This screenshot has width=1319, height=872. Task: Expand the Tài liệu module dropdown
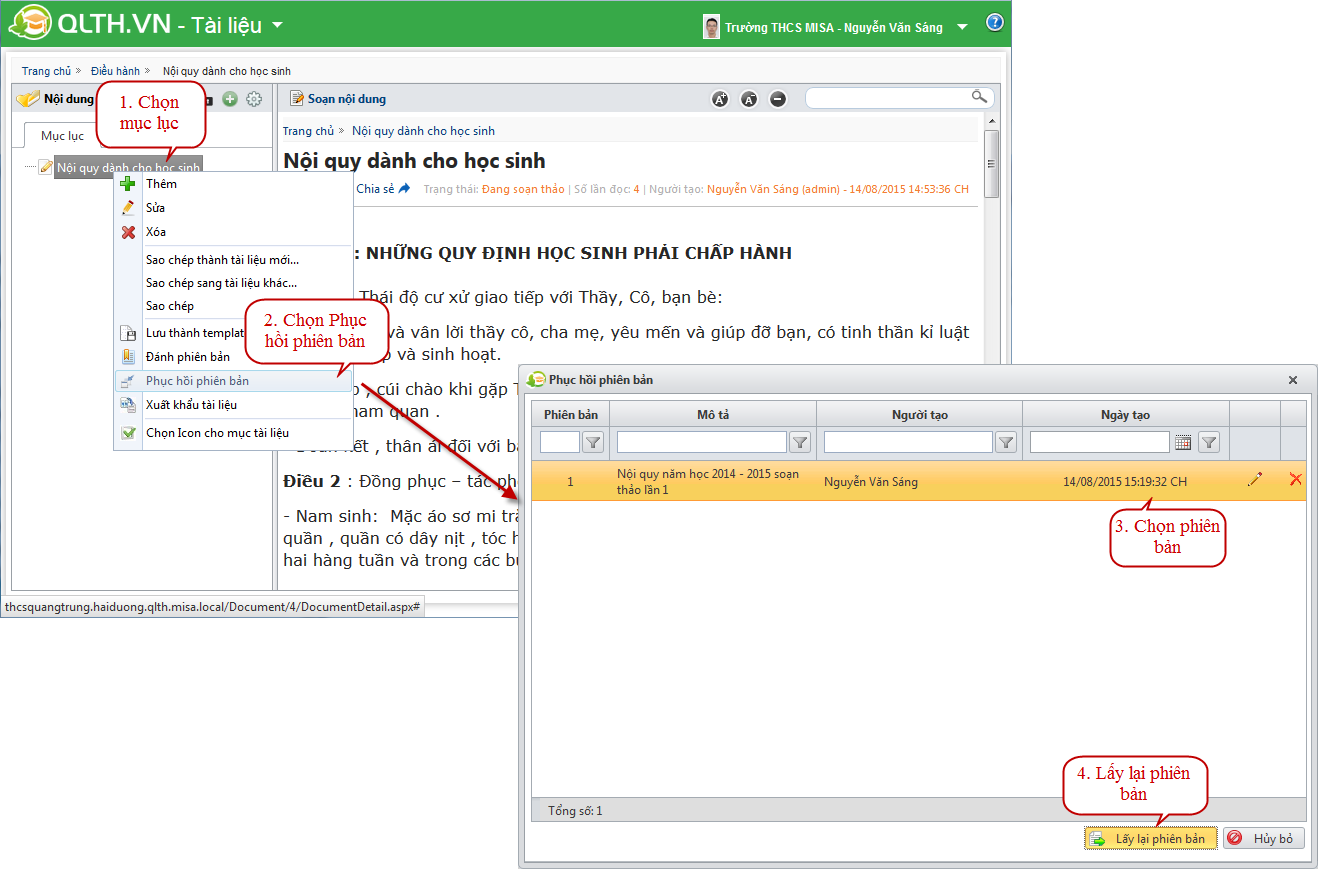(x=277, y=25)
